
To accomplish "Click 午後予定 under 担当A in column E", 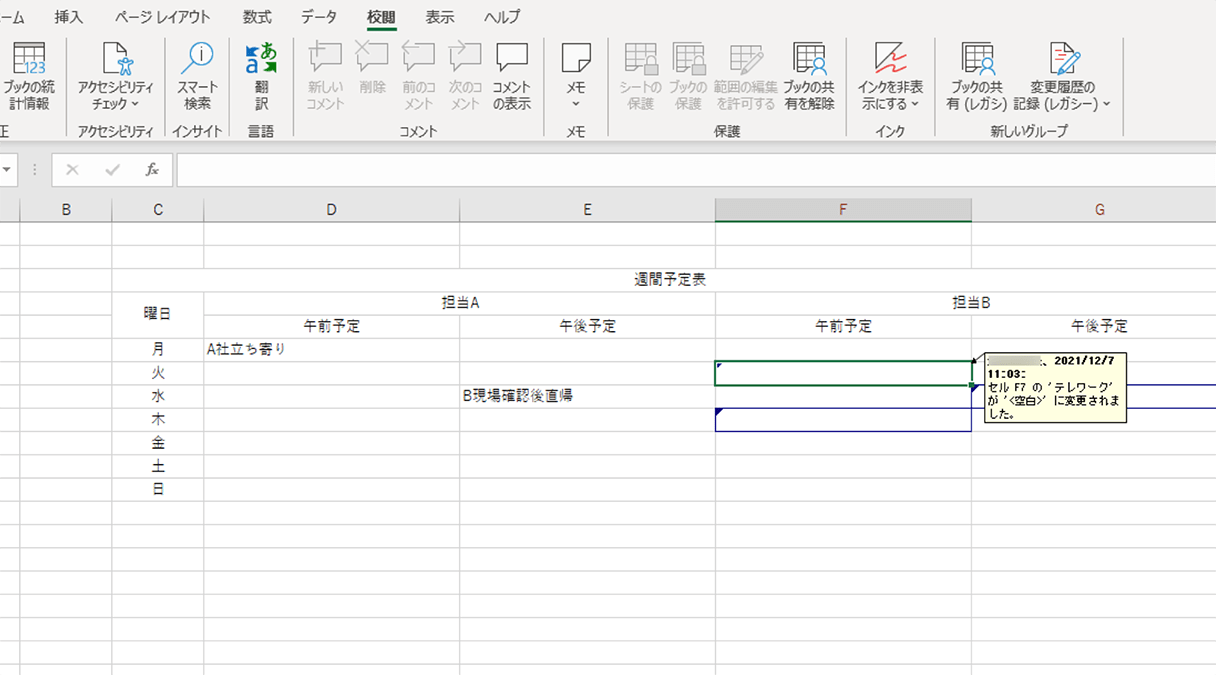I will click(588, 326).
